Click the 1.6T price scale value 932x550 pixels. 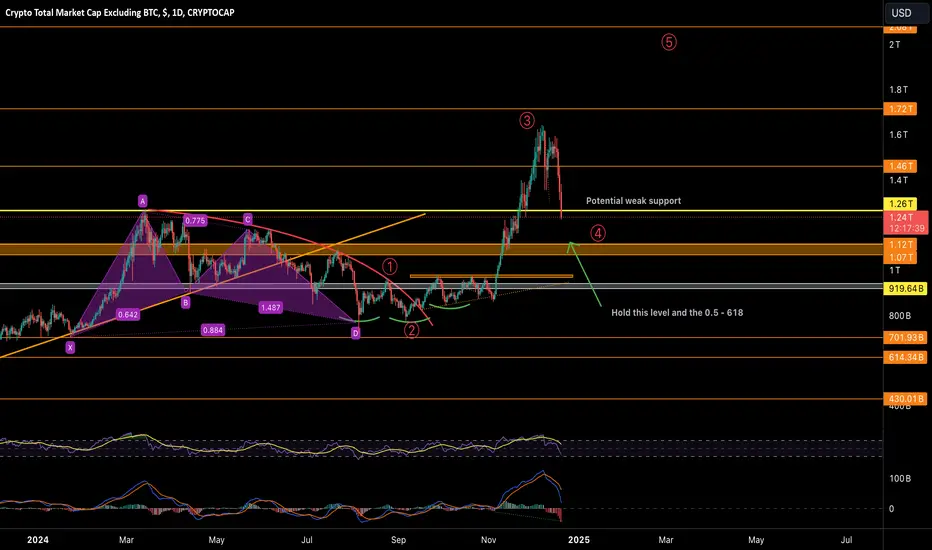(x=898, y=135)
